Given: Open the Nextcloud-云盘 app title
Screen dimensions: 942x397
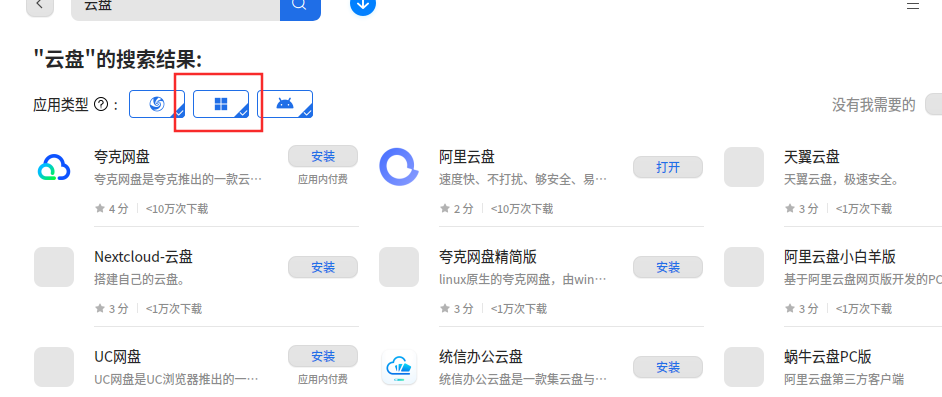Looking at the screenshot, I should pos(144,257).
